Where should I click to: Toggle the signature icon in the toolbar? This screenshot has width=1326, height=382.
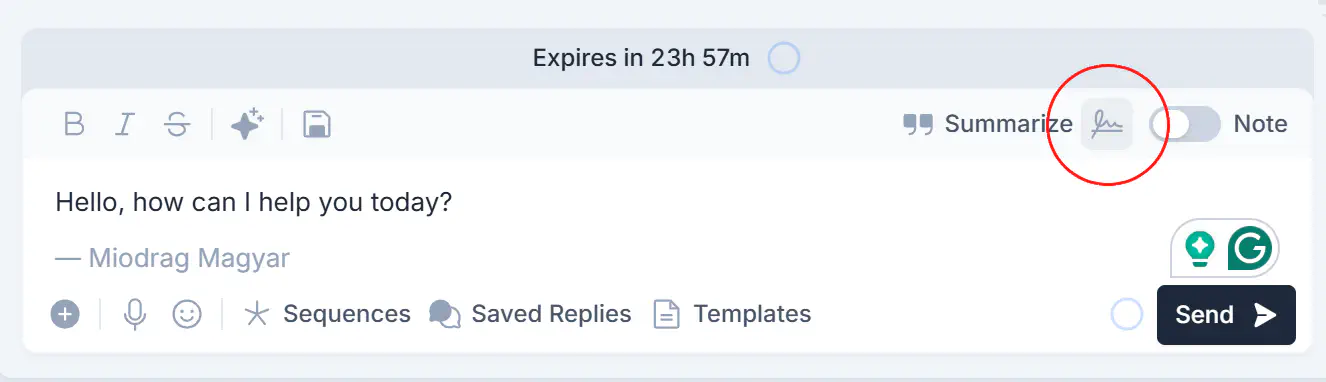(x=1107, y=125)
